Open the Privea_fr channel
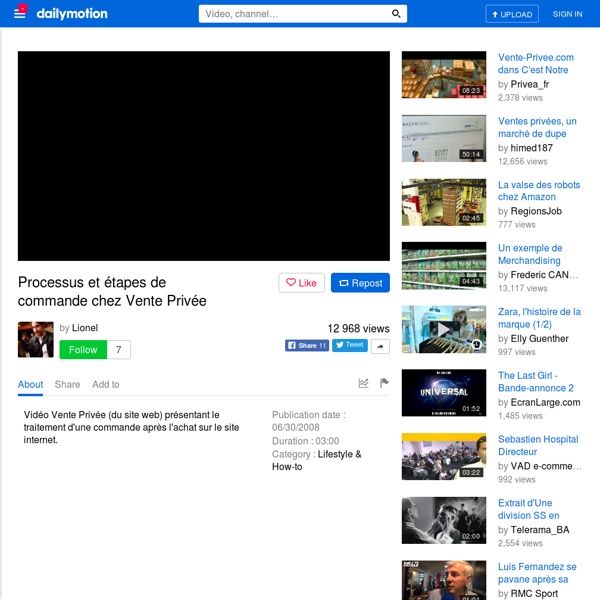 tap(530, 84)
